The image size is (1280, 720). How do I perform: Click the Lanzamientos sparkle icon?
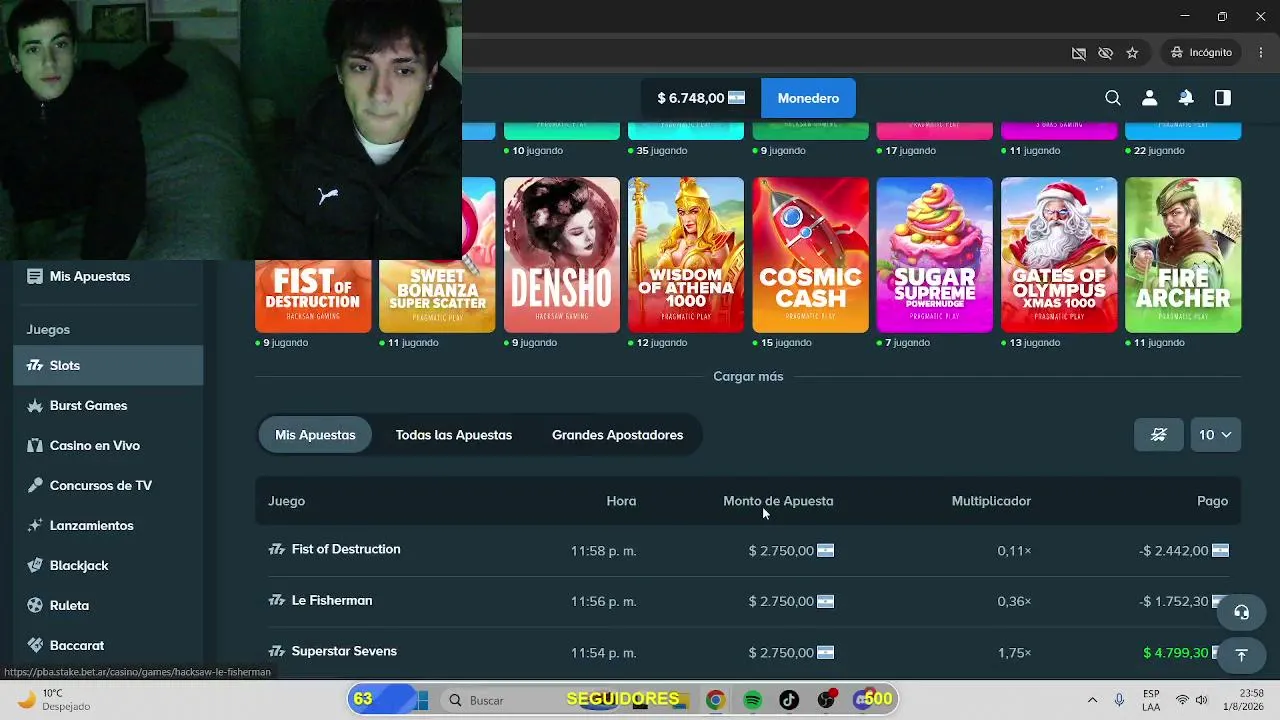[x=35, y=525]
